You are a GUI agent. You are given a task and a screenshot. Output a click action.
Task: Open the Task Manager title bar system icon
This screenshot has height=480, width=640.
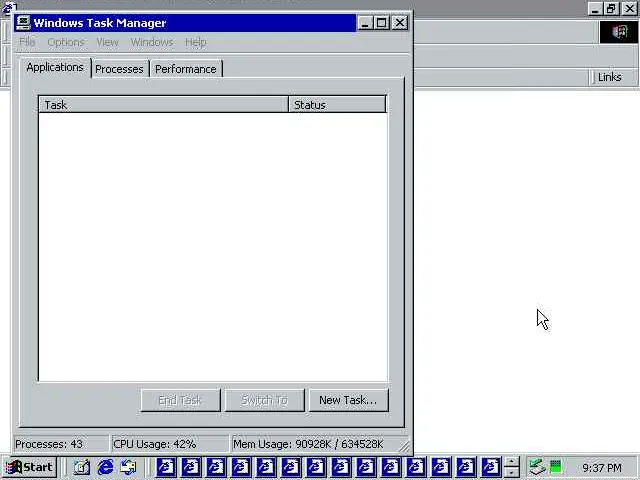click(x=23, y=23)
